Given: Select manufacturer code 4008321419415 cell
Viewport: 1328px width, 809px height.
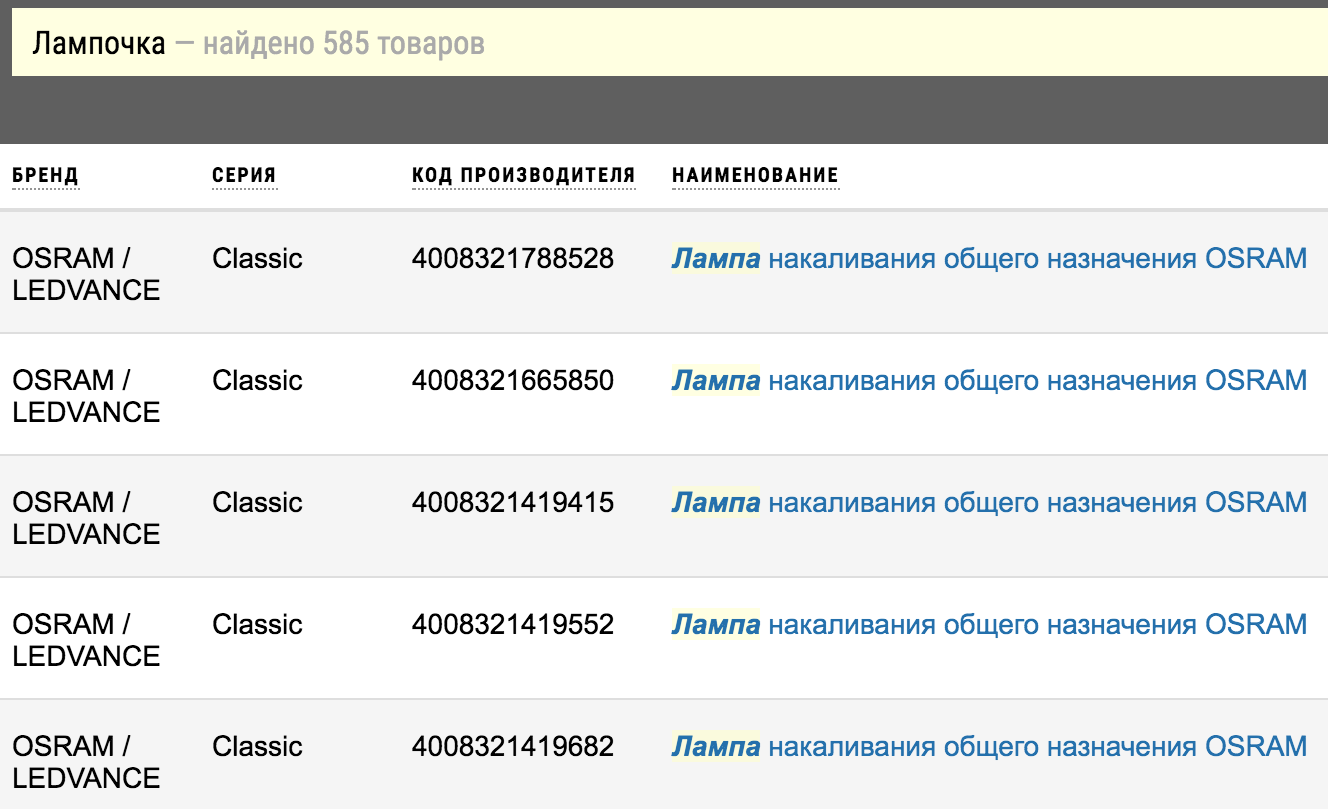Looking at the screenshot, I should pos(513,503).
